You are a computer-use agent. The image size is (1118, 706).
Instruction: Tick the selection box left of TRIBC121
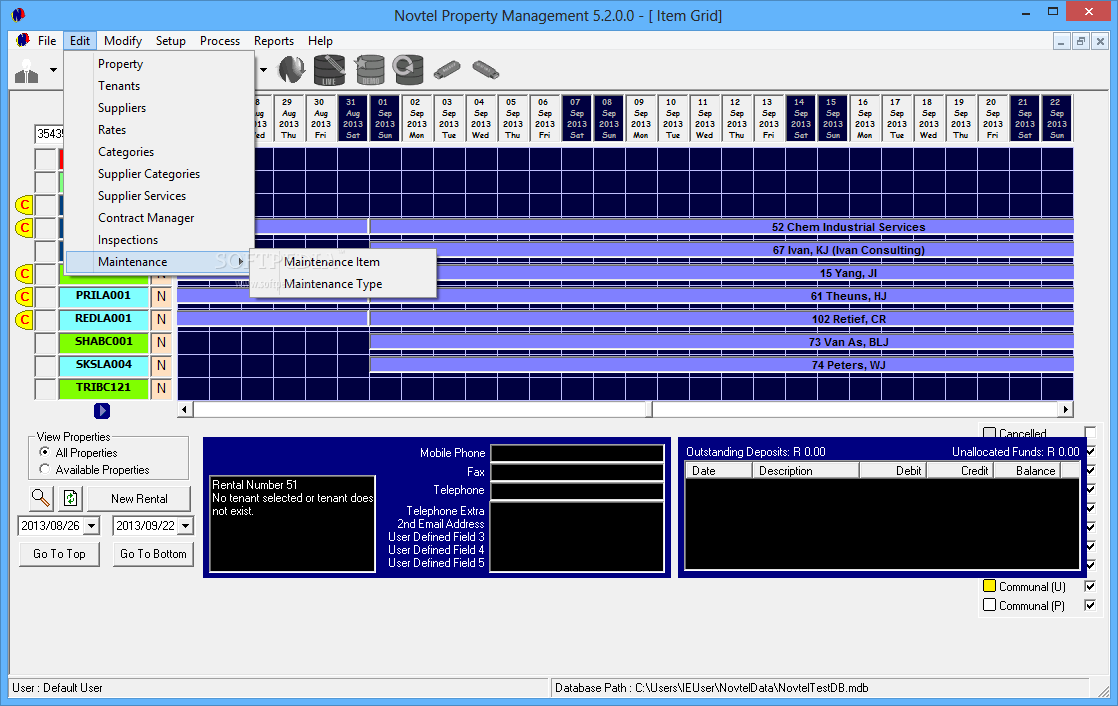(46, 389)
